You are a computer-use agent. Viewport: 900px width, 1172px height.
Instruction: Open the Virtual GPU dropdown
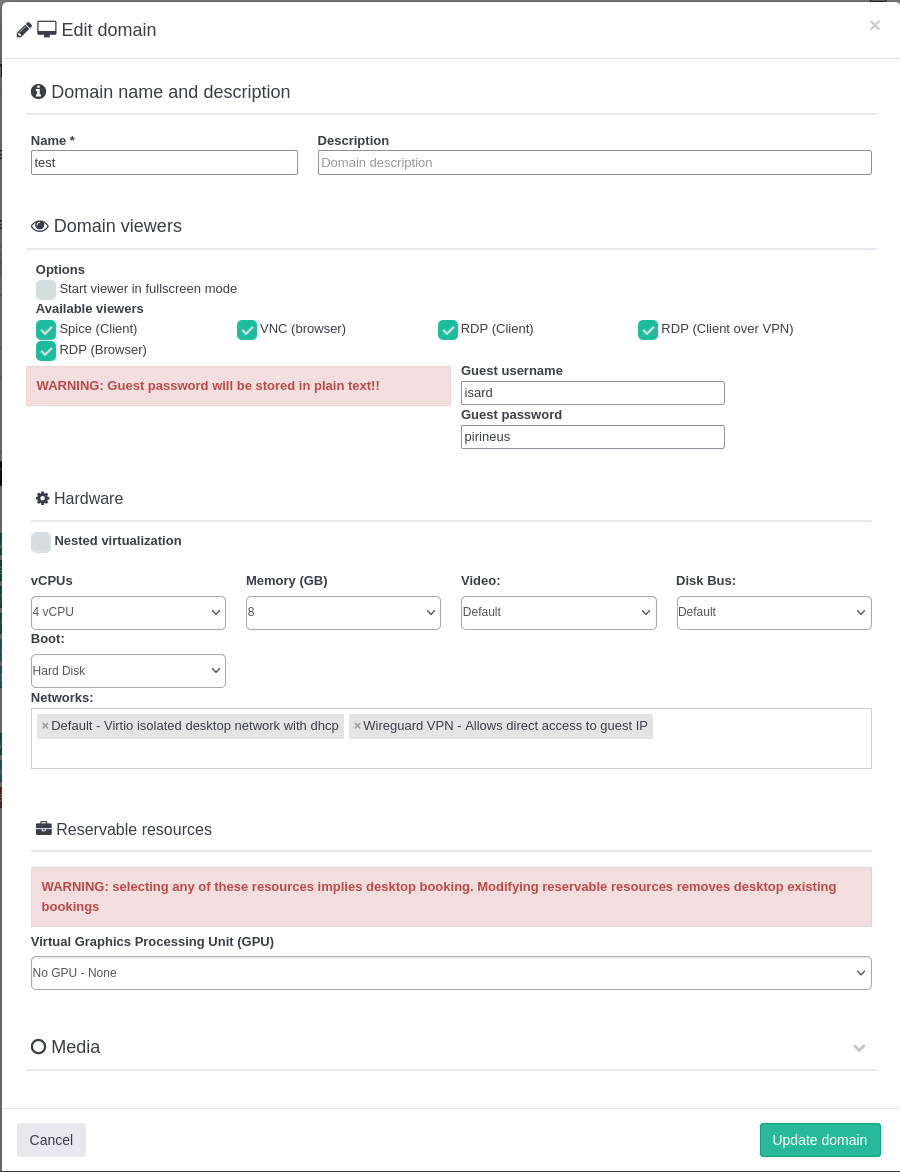451,973
